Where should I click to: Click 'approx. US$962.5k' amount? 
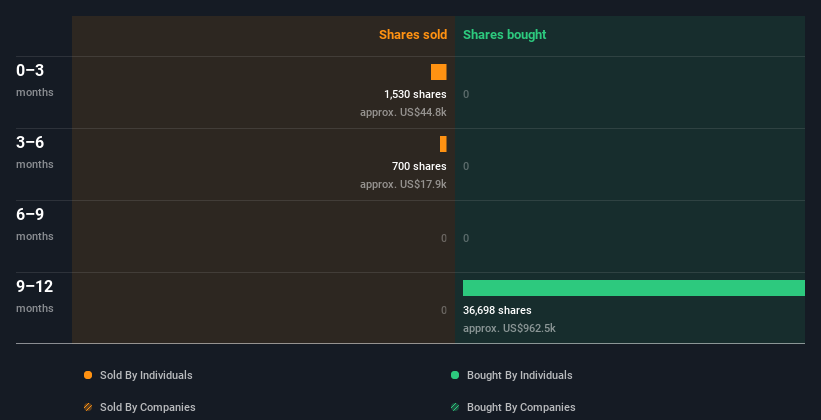tap(509, 328)
